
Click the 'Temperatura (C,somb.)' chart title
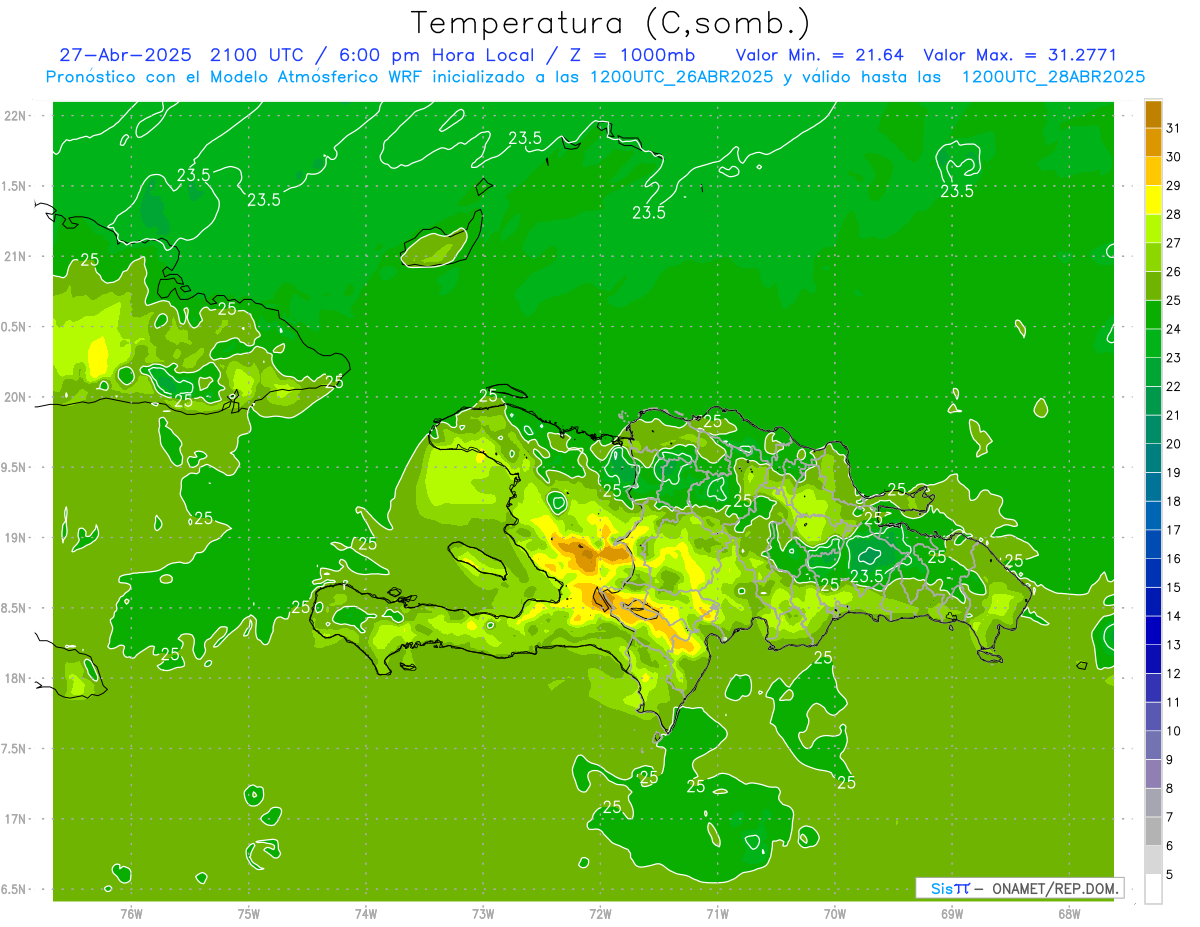[x=610, y=23]
